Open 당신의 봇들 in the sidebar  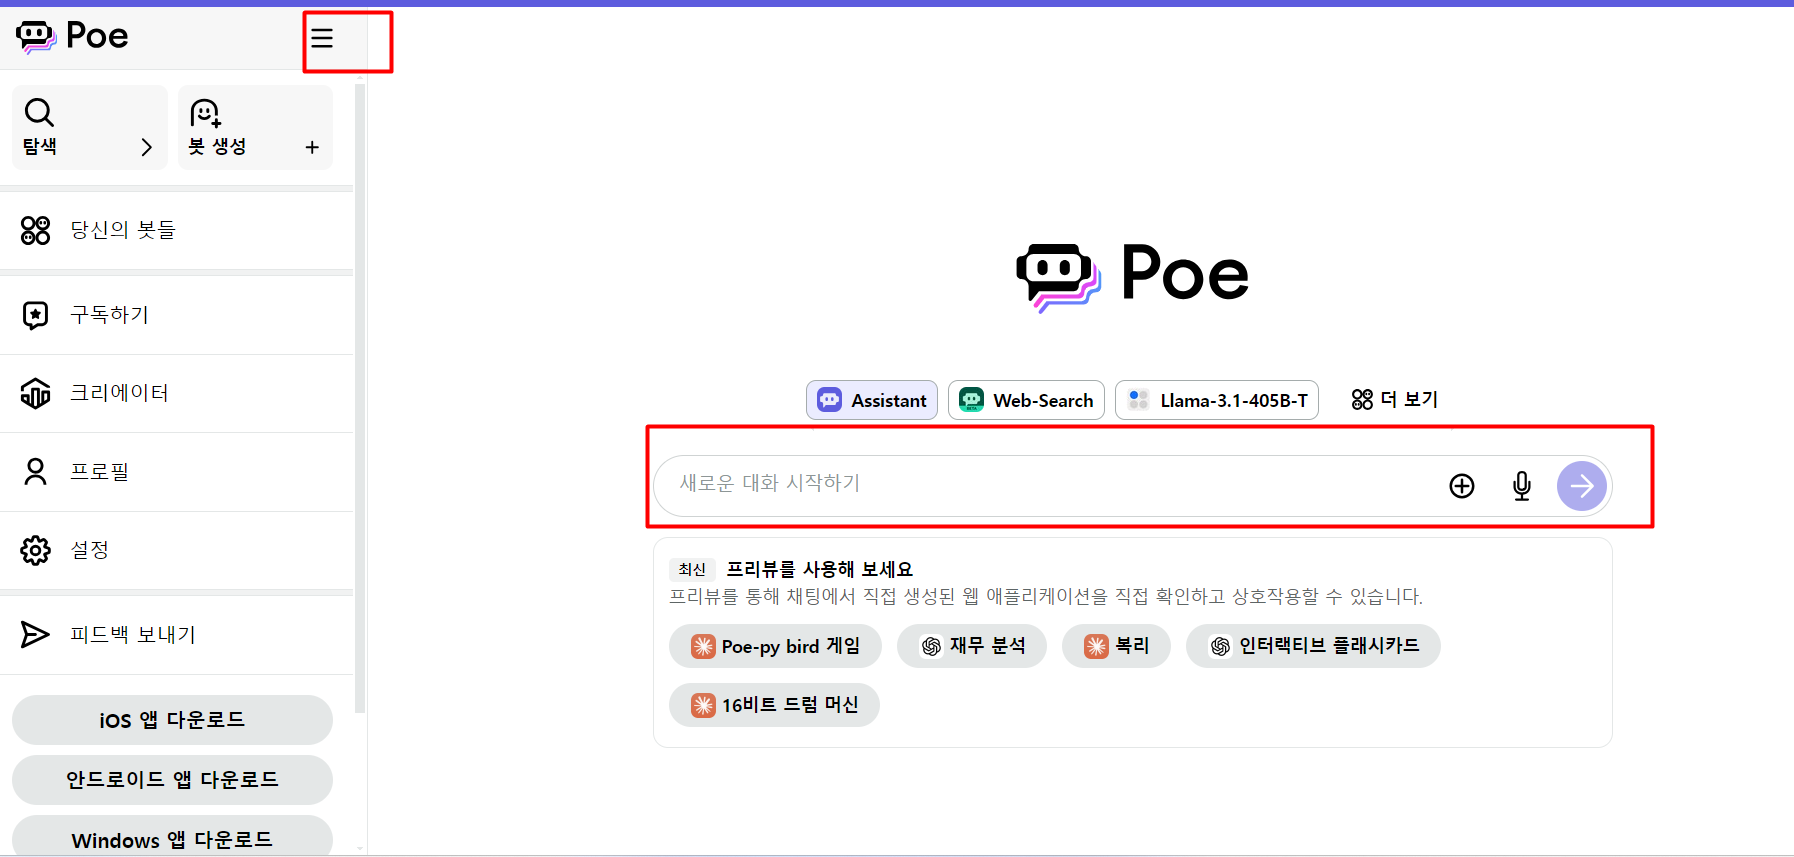(x=177, y=230)
